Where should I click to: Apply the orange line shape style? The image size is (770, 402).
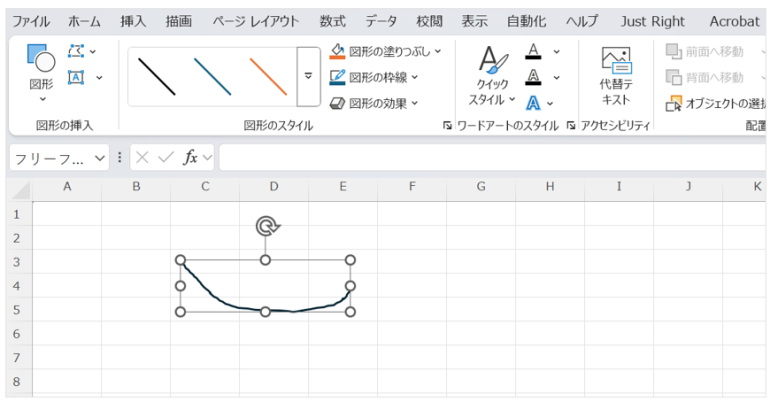pos(268,77)
